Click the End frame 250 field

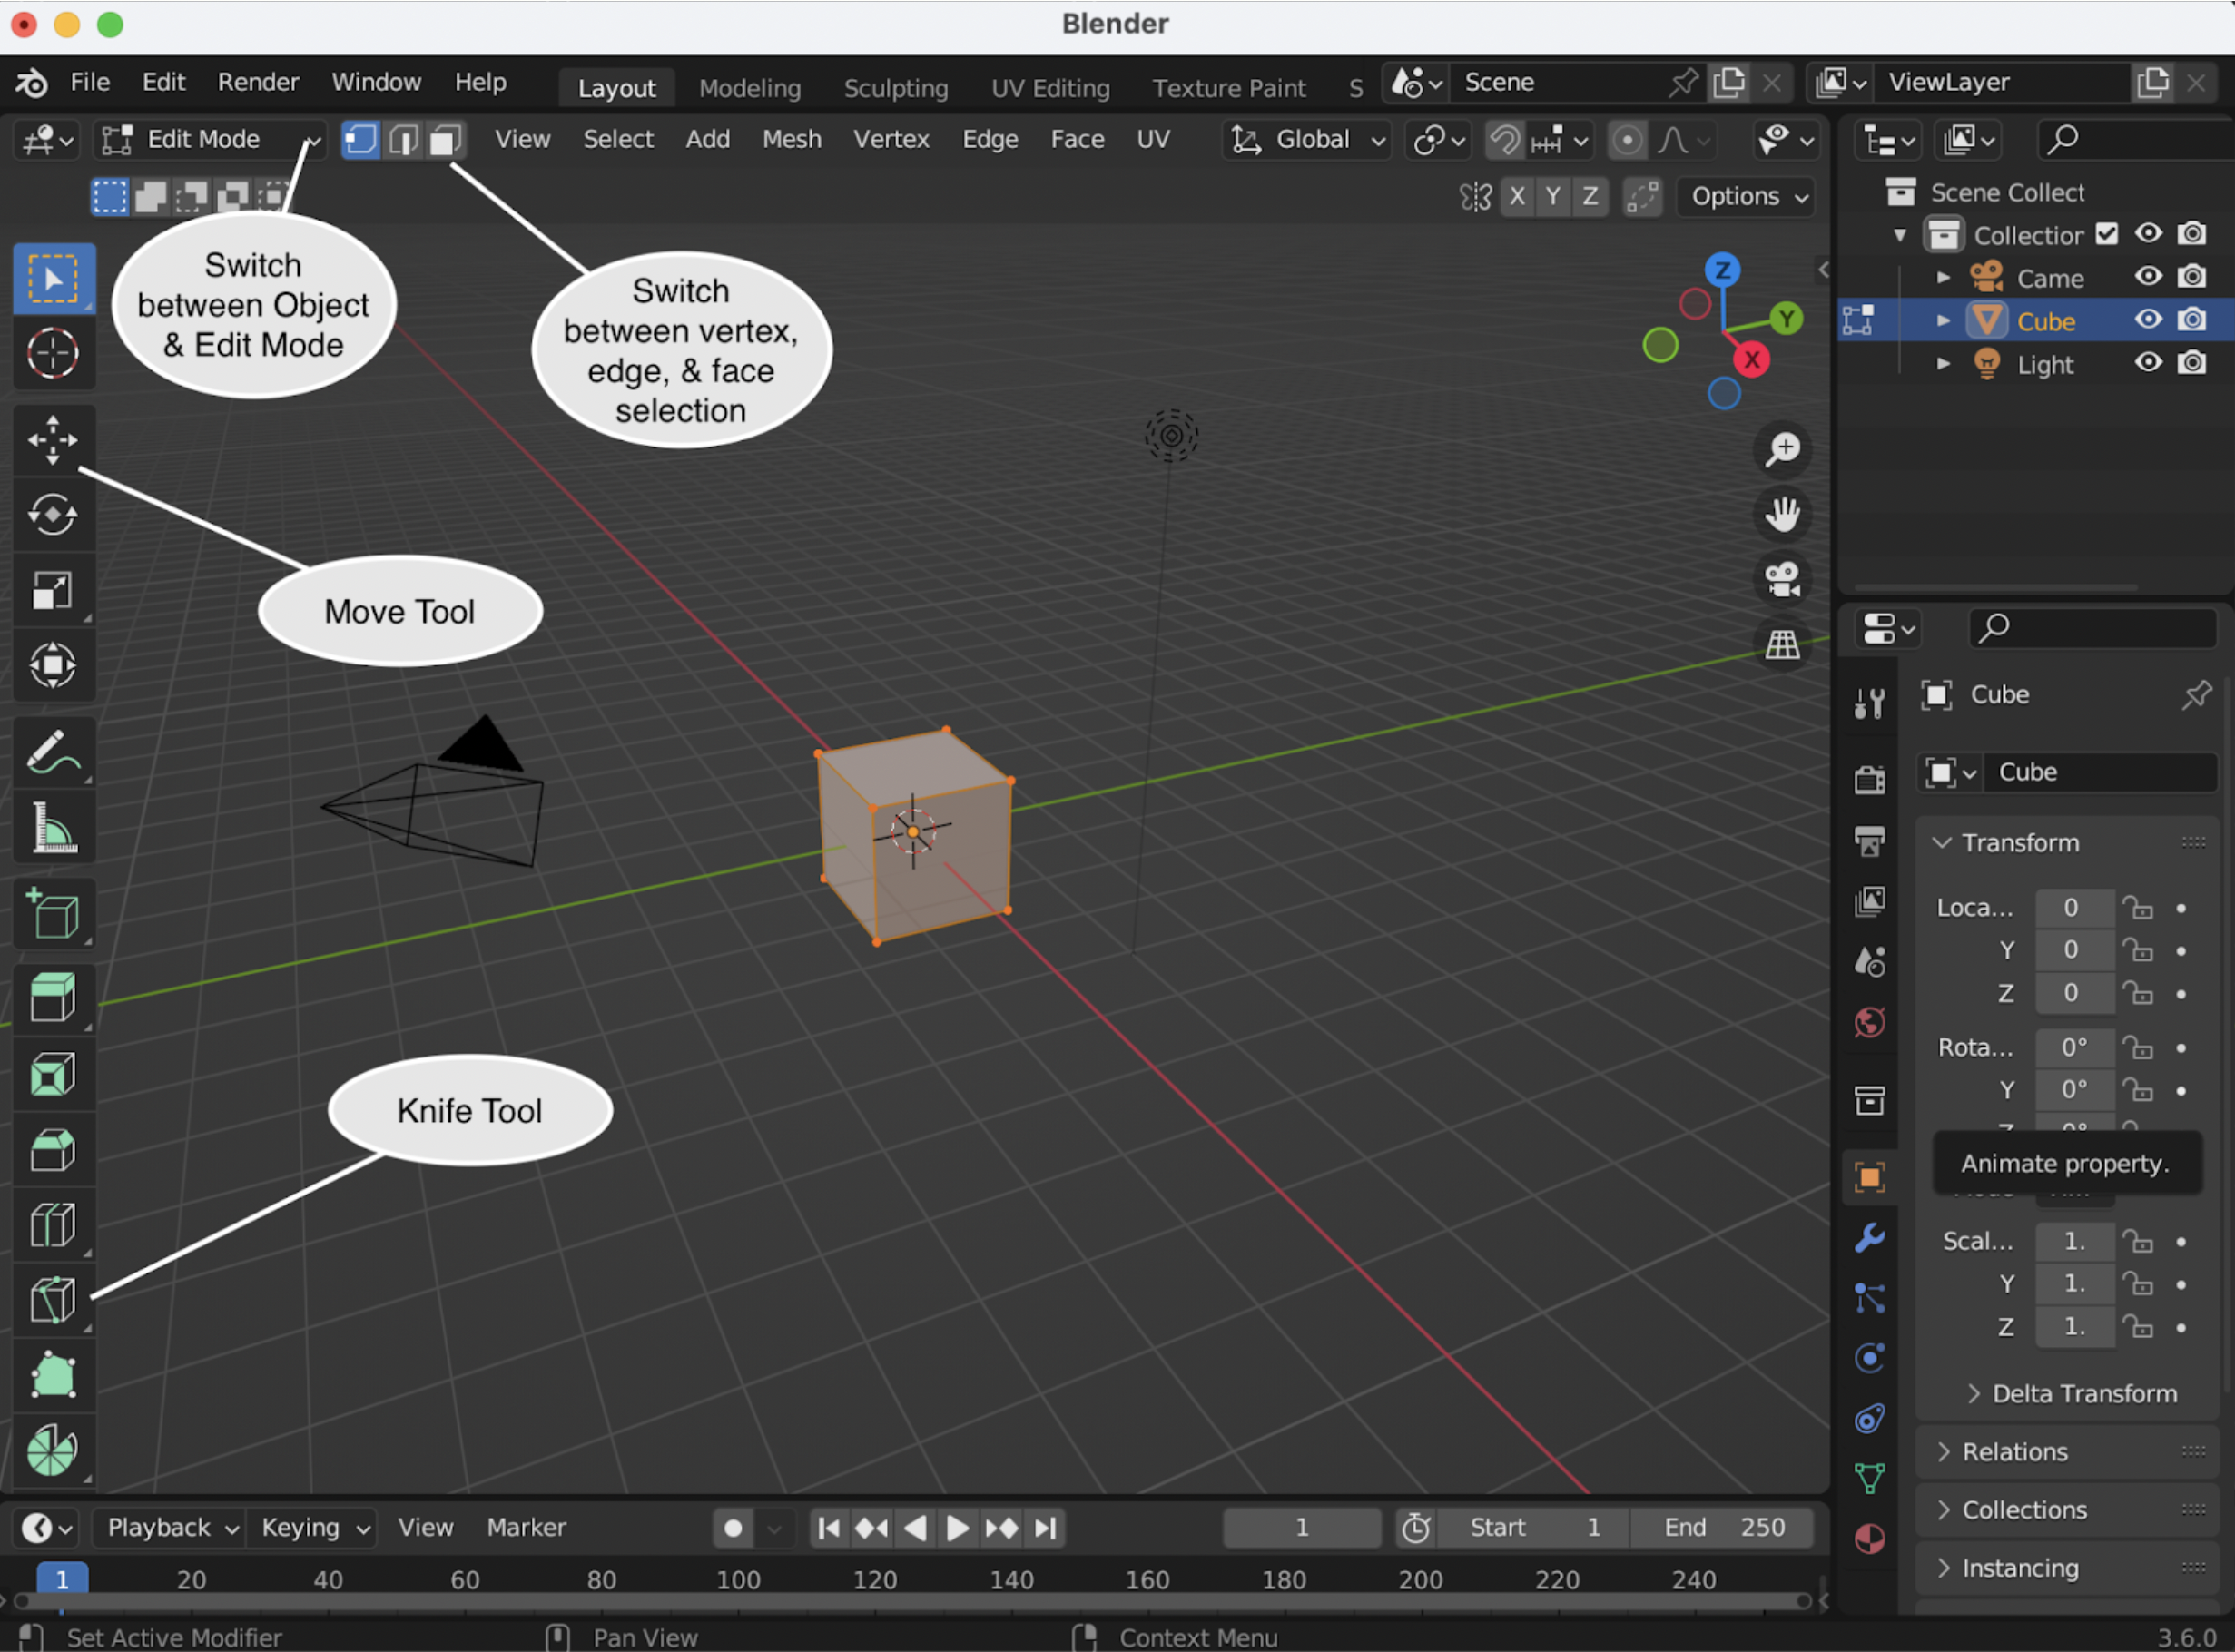(x=1722, y=1527)
